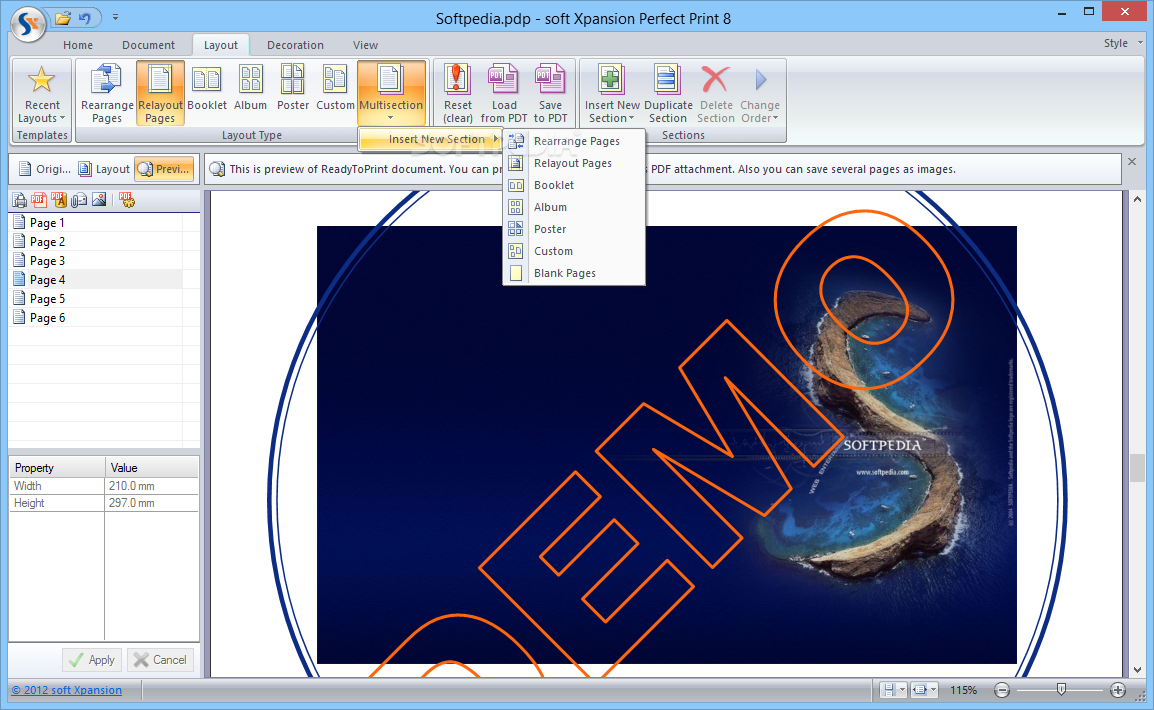The width and height of the screenshot is (1154, 710).
Task: Click Reset (clear) in the ribbon
Action: pos(458,93)
